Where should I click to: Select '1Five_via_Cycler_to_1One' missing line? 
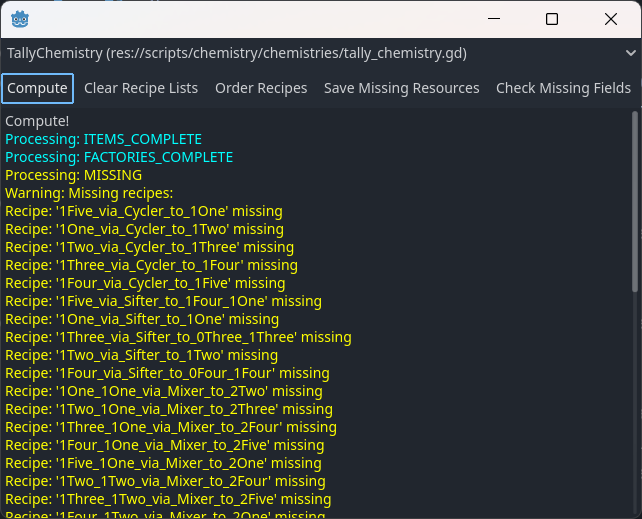(x=144, y=211)
